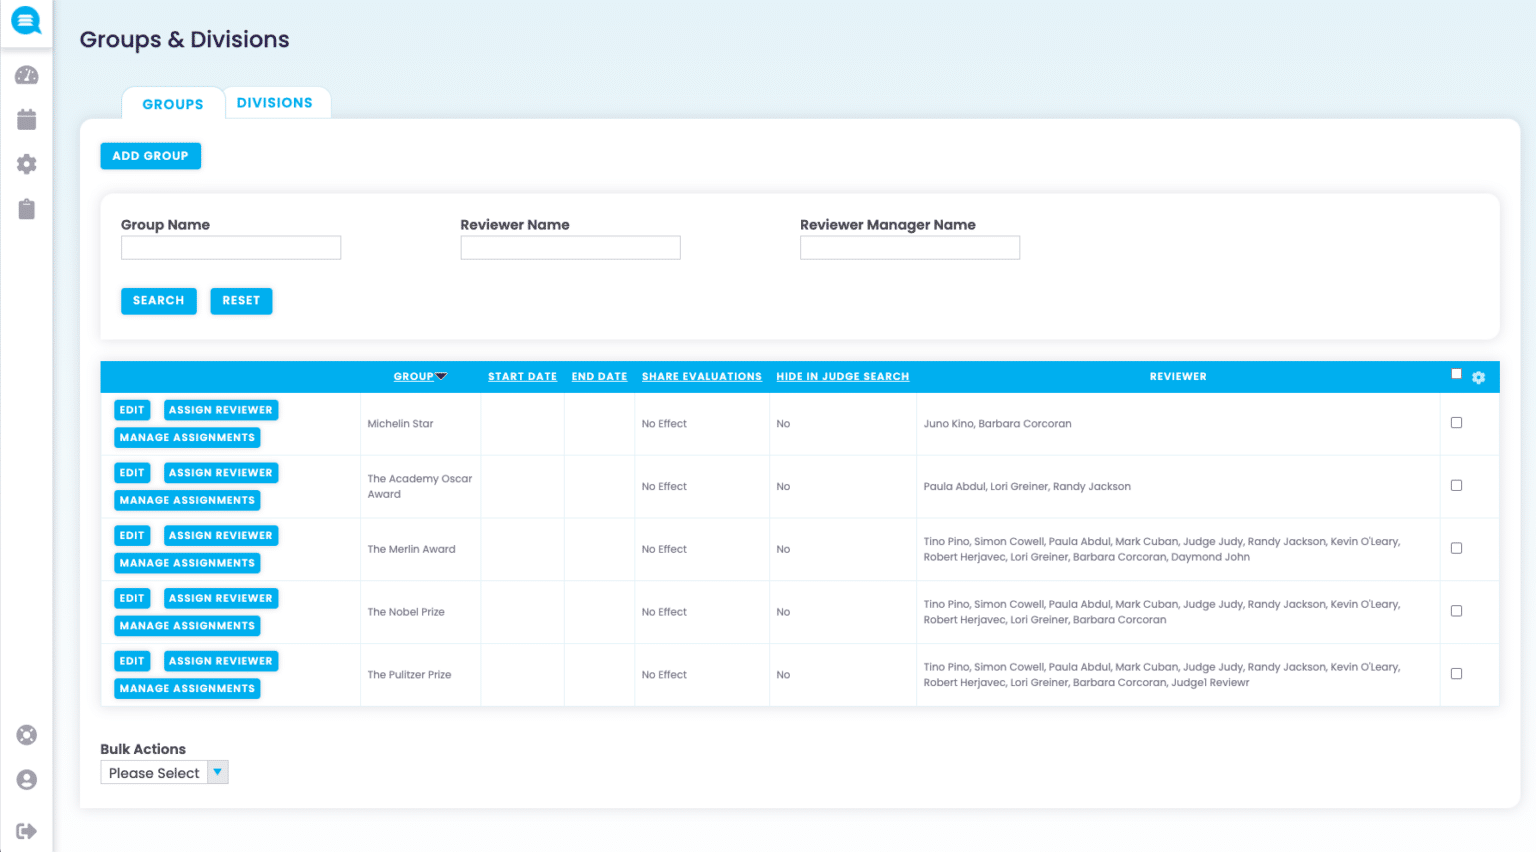
Task: Open the Bulk Actions Please Select dropdown
Action: 163,771
